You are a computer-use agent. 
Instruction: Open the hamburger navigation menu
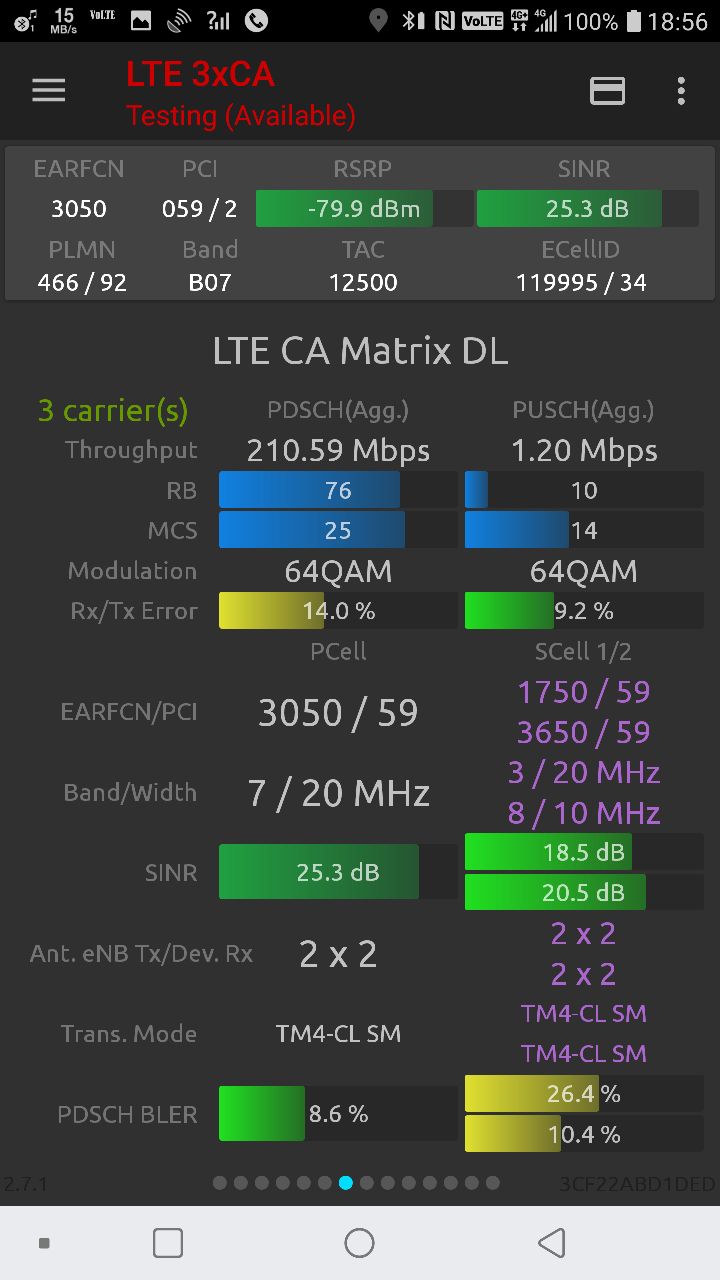48,91
